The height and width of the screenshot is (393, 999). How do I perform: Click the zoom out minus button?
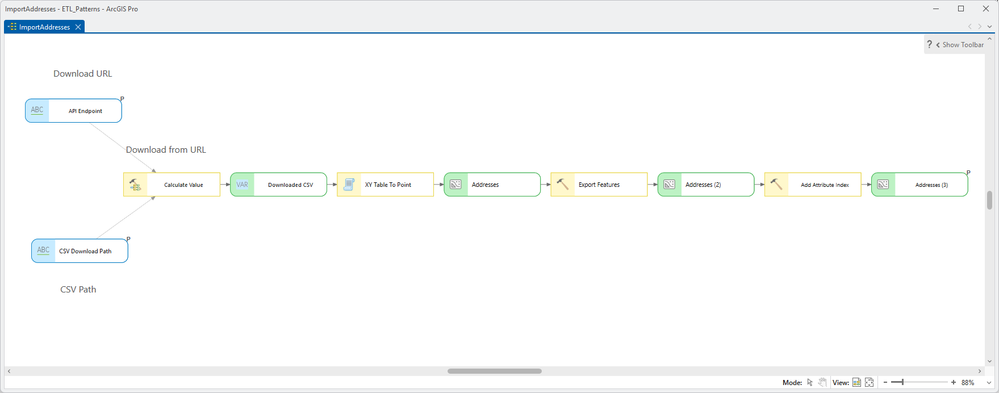[886, 382]
